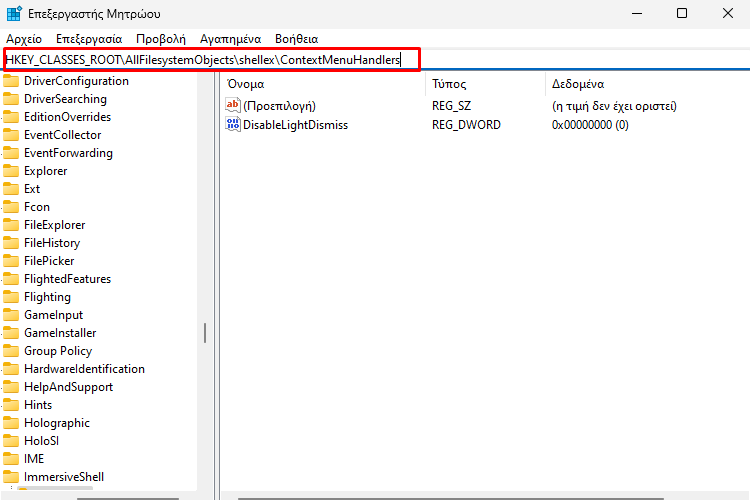Click the tree pane horizontal scrollbar
Viewport: 750px width, 500px height.
(128, 499)
